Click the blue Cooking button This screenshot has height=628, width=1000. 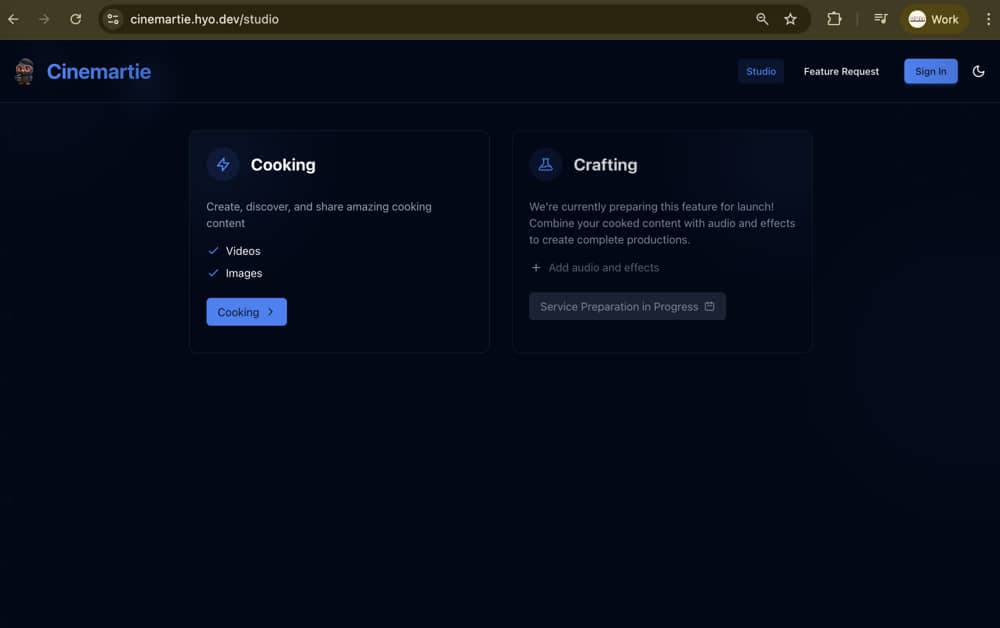246,312
